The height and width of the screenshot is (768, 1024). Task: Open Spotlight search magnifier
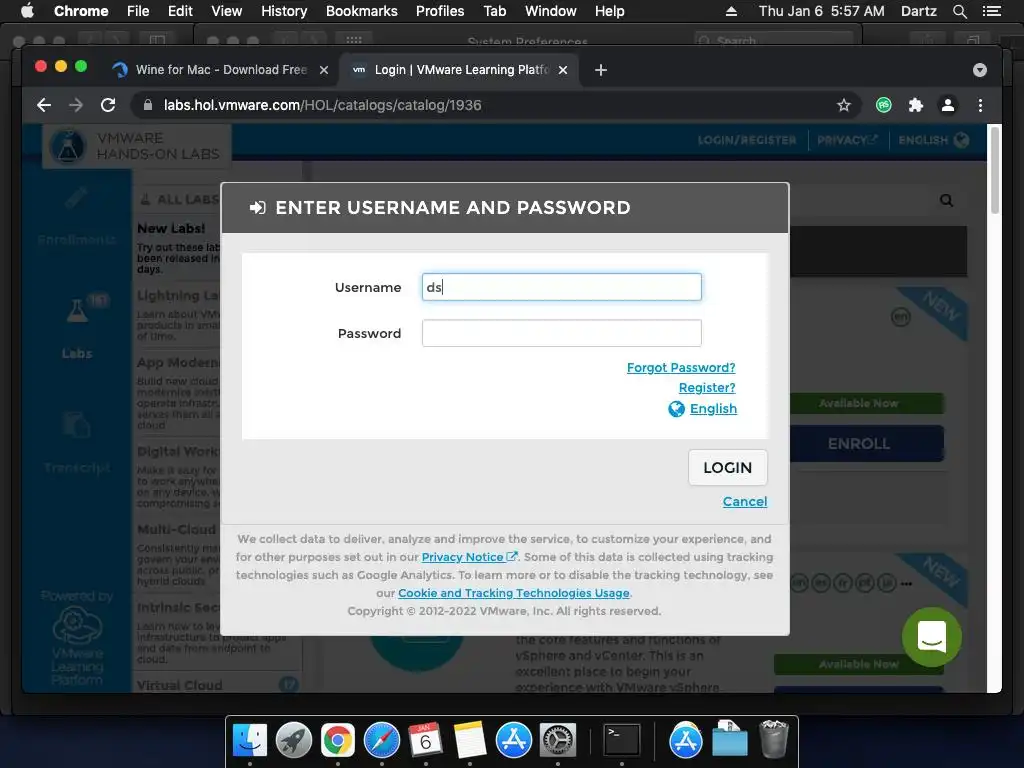click(x=959, y=11)
